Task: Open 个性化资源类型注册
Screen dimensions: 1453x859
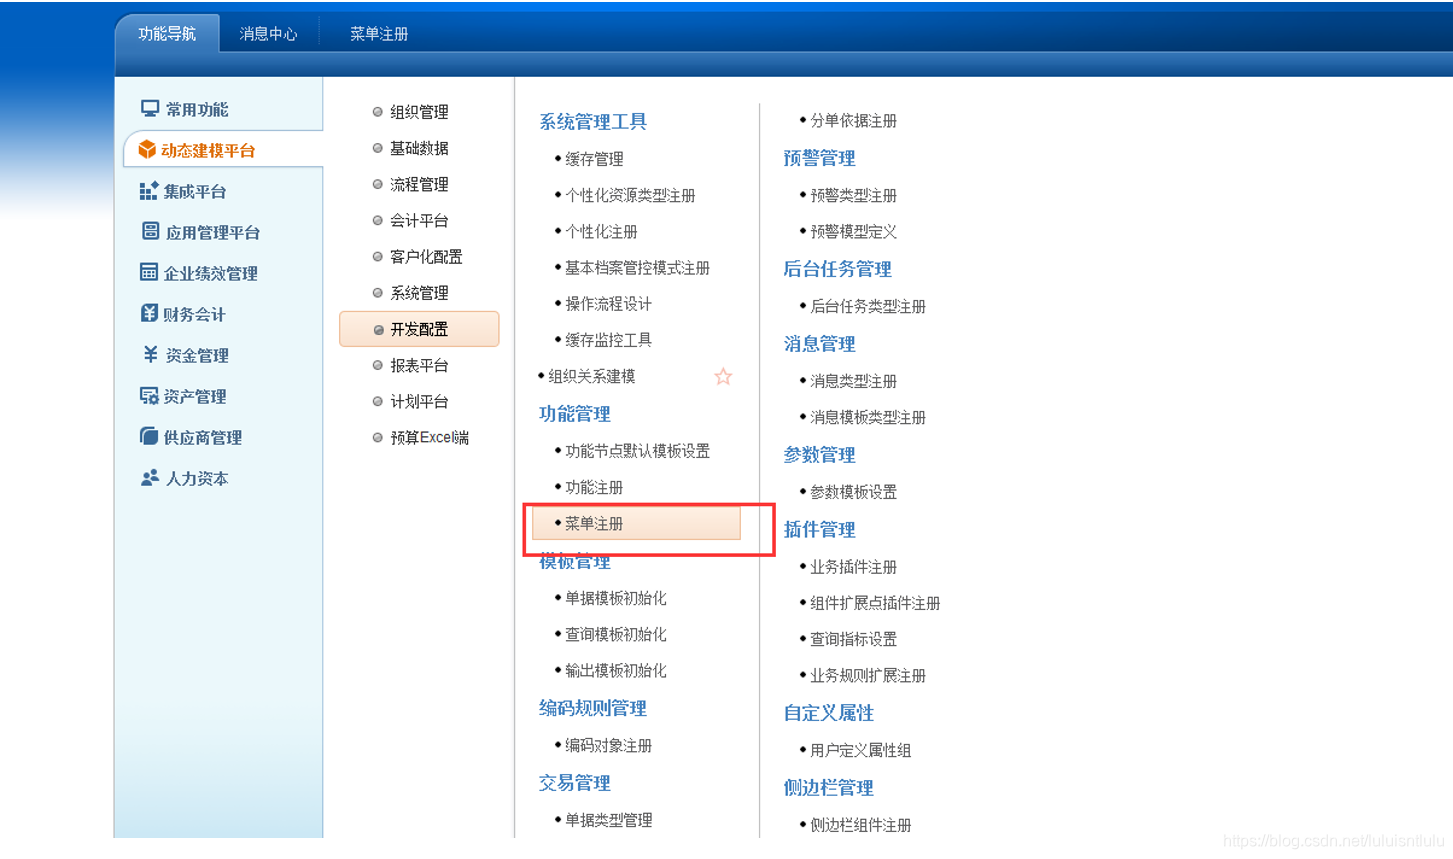Action: click(630, 195)
